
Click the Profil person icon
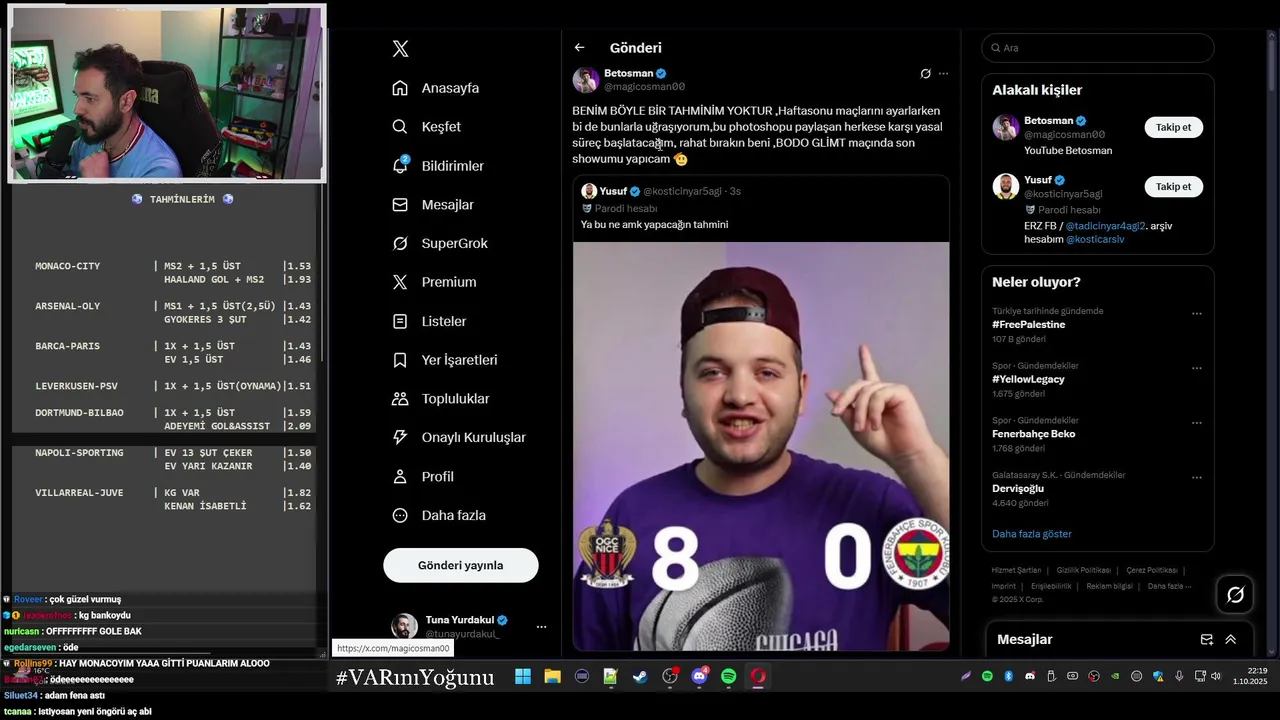click(400, 476)
